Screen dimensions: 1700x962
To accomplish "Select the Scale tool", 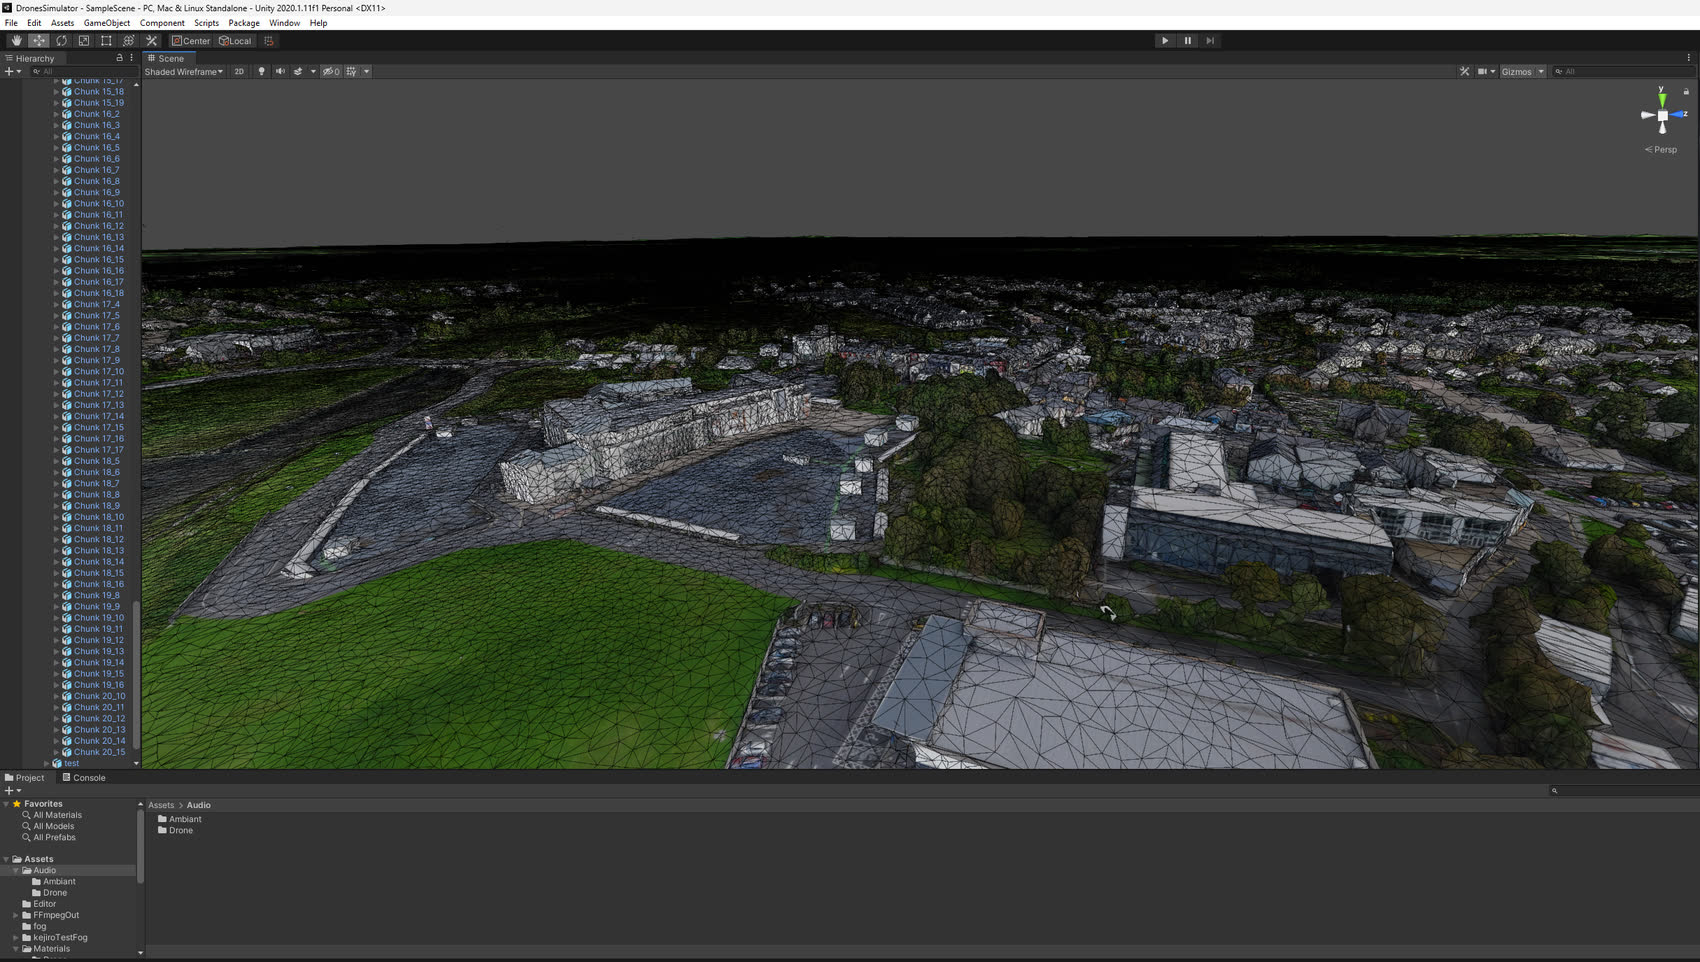I will point(84,41).
